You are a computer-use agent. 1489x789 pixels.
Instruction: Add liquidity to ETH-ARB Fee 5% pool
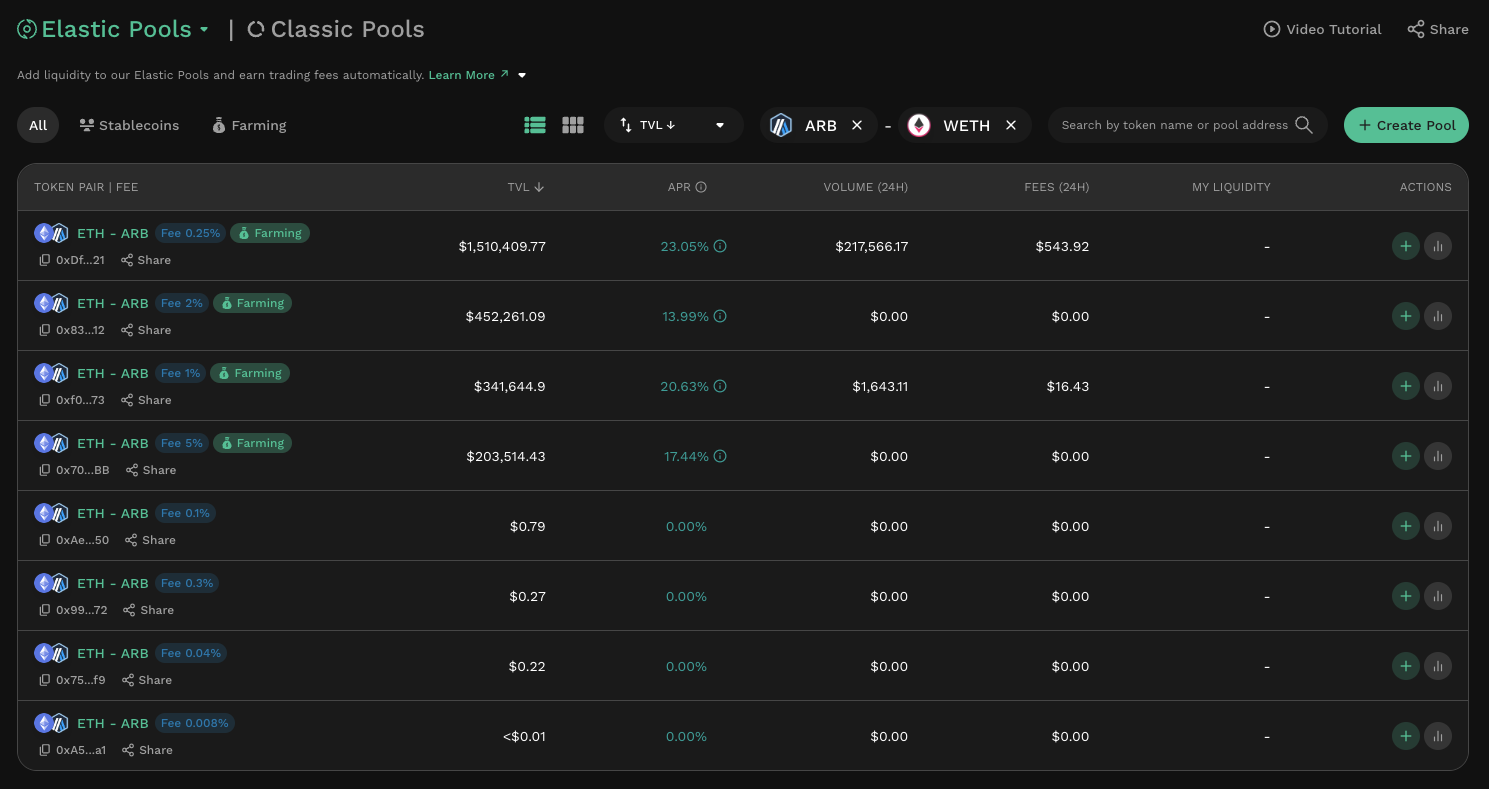[1405, 456]
